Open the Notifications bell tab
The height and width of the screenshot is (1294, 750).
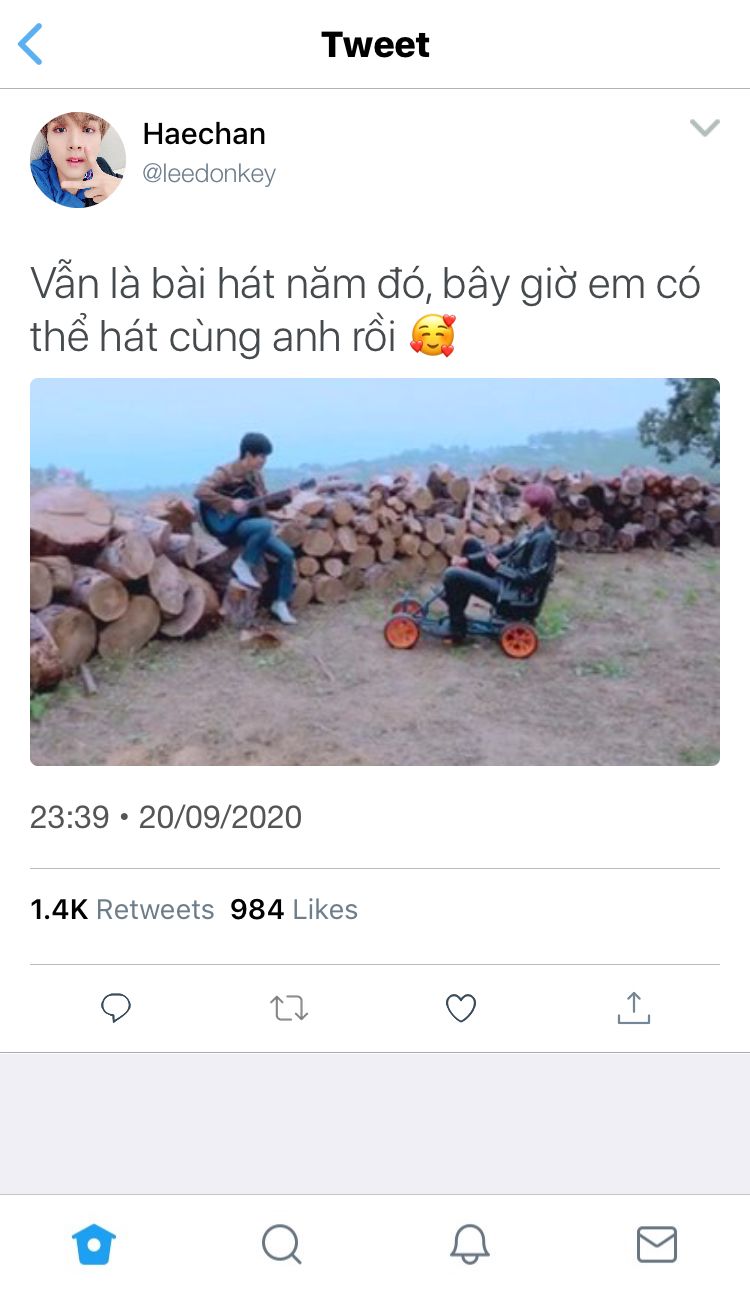(x=469, y=1245)
